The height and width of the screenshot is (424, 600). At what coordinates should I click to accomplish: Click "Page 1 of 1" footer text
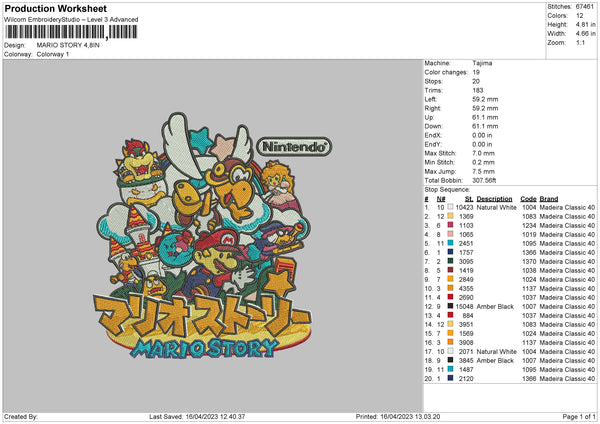click(579, 416)
